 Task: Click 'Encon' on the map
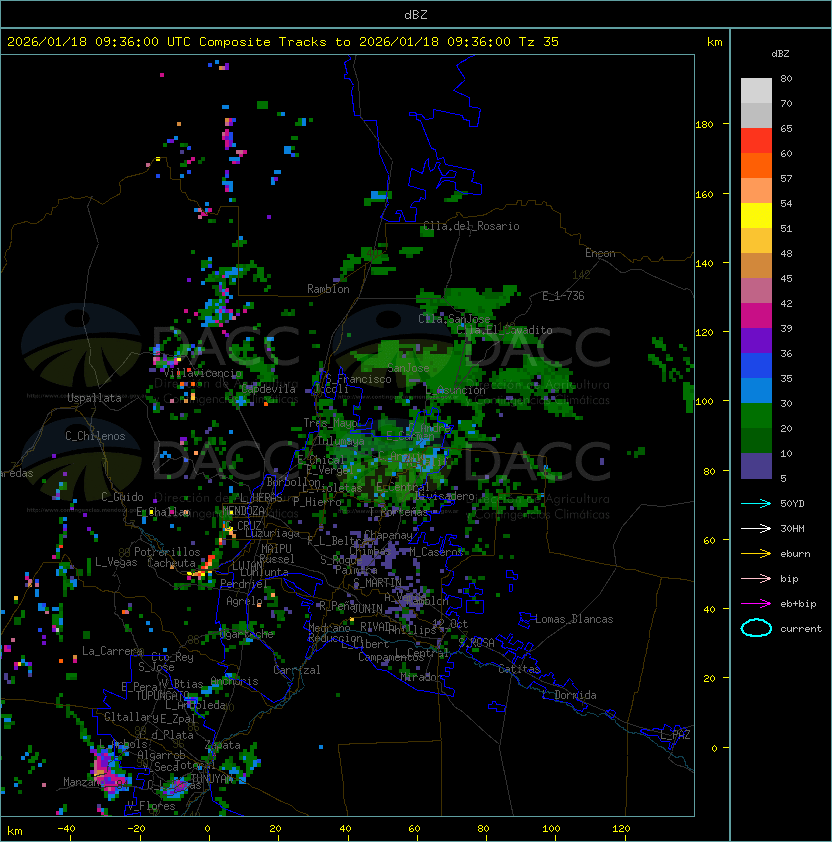(600, 253)
